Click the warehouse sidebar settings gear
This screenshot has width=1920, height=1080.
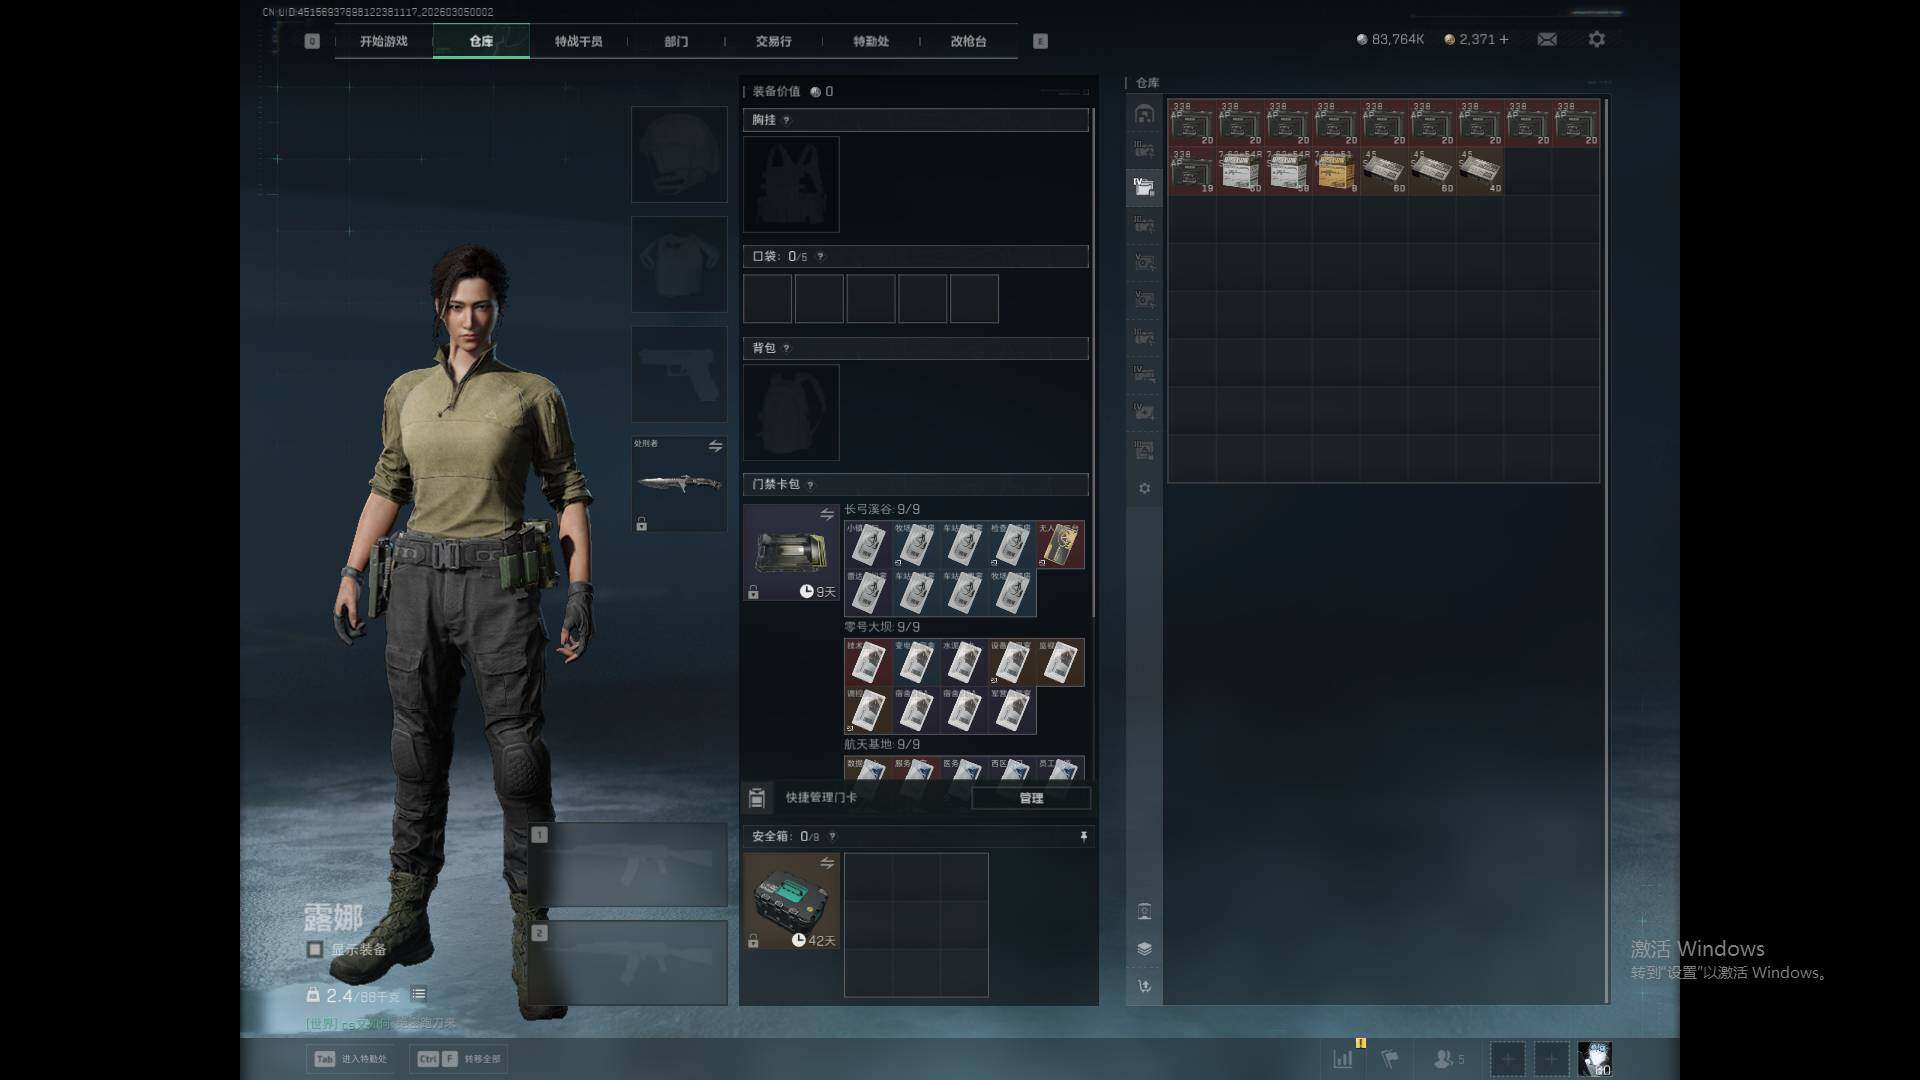point(1144,488)
